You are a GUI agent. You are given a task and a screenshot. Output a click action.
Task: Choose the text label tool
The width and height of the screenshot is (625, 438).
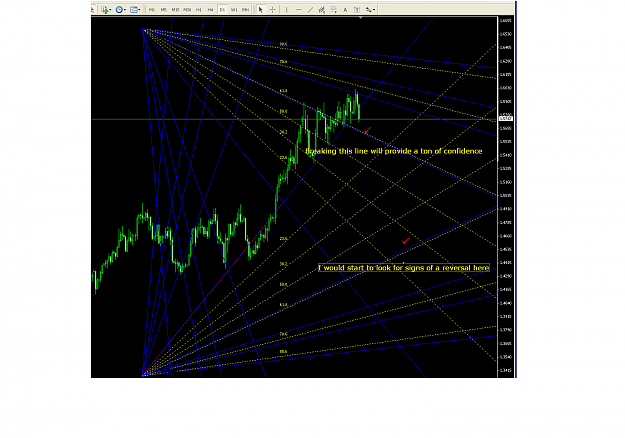357,10
